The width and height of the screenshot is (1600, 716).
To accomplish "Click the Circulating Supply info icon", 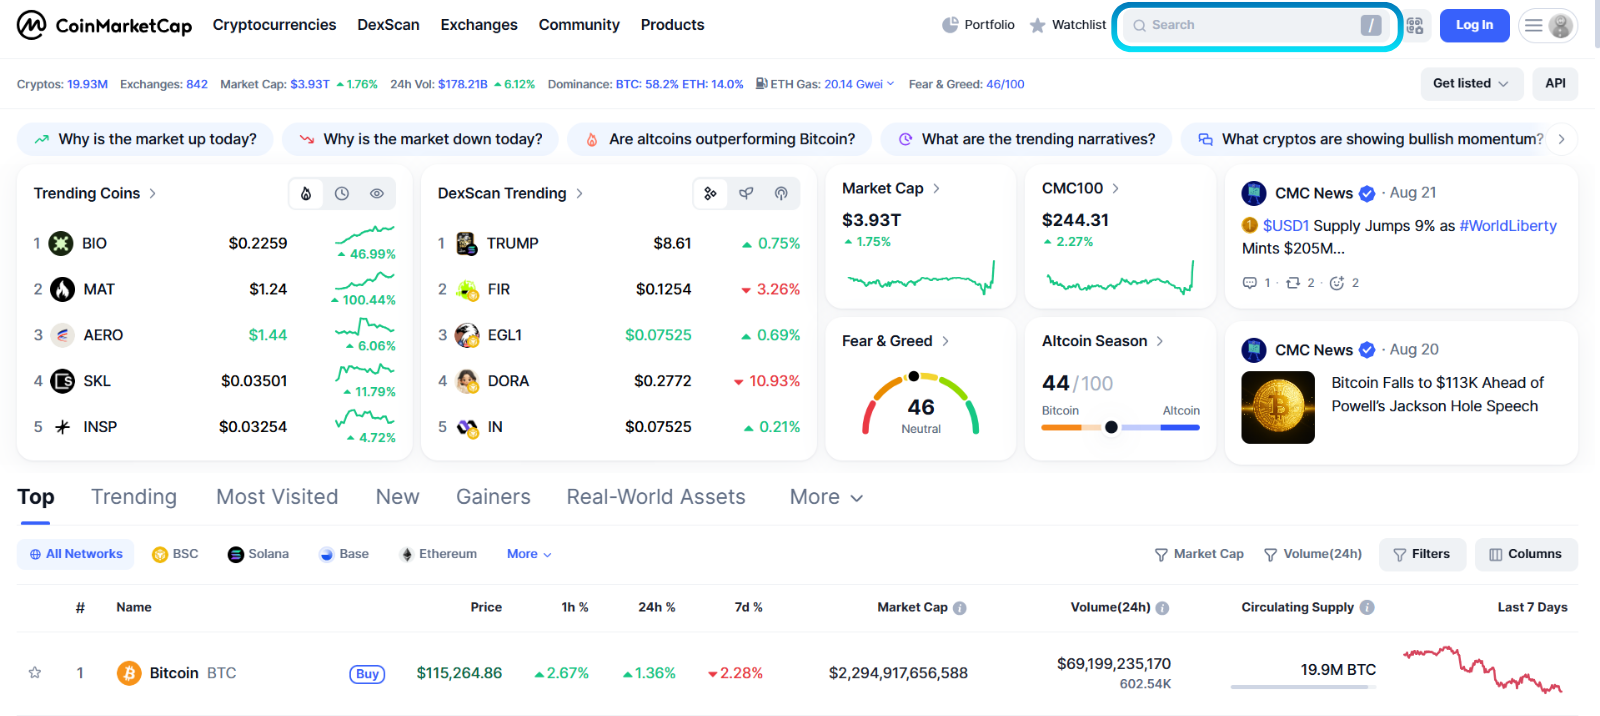I will pos(1367,607).
